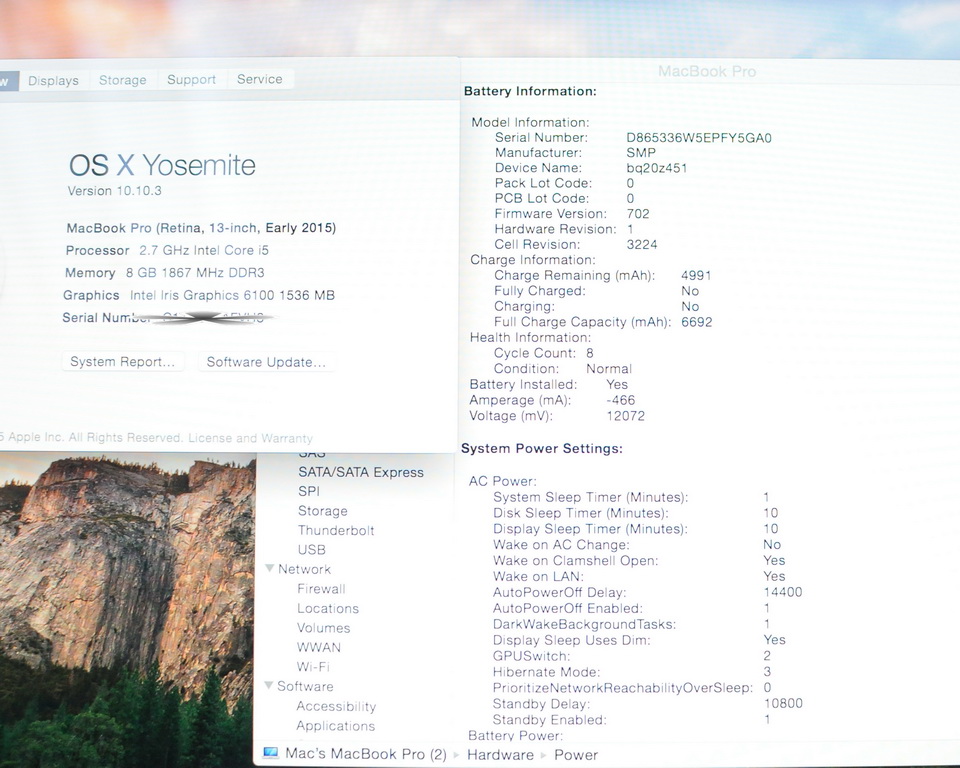
Task: Click AutoPowerOff Delay value 14400
Action: (783, 592)
